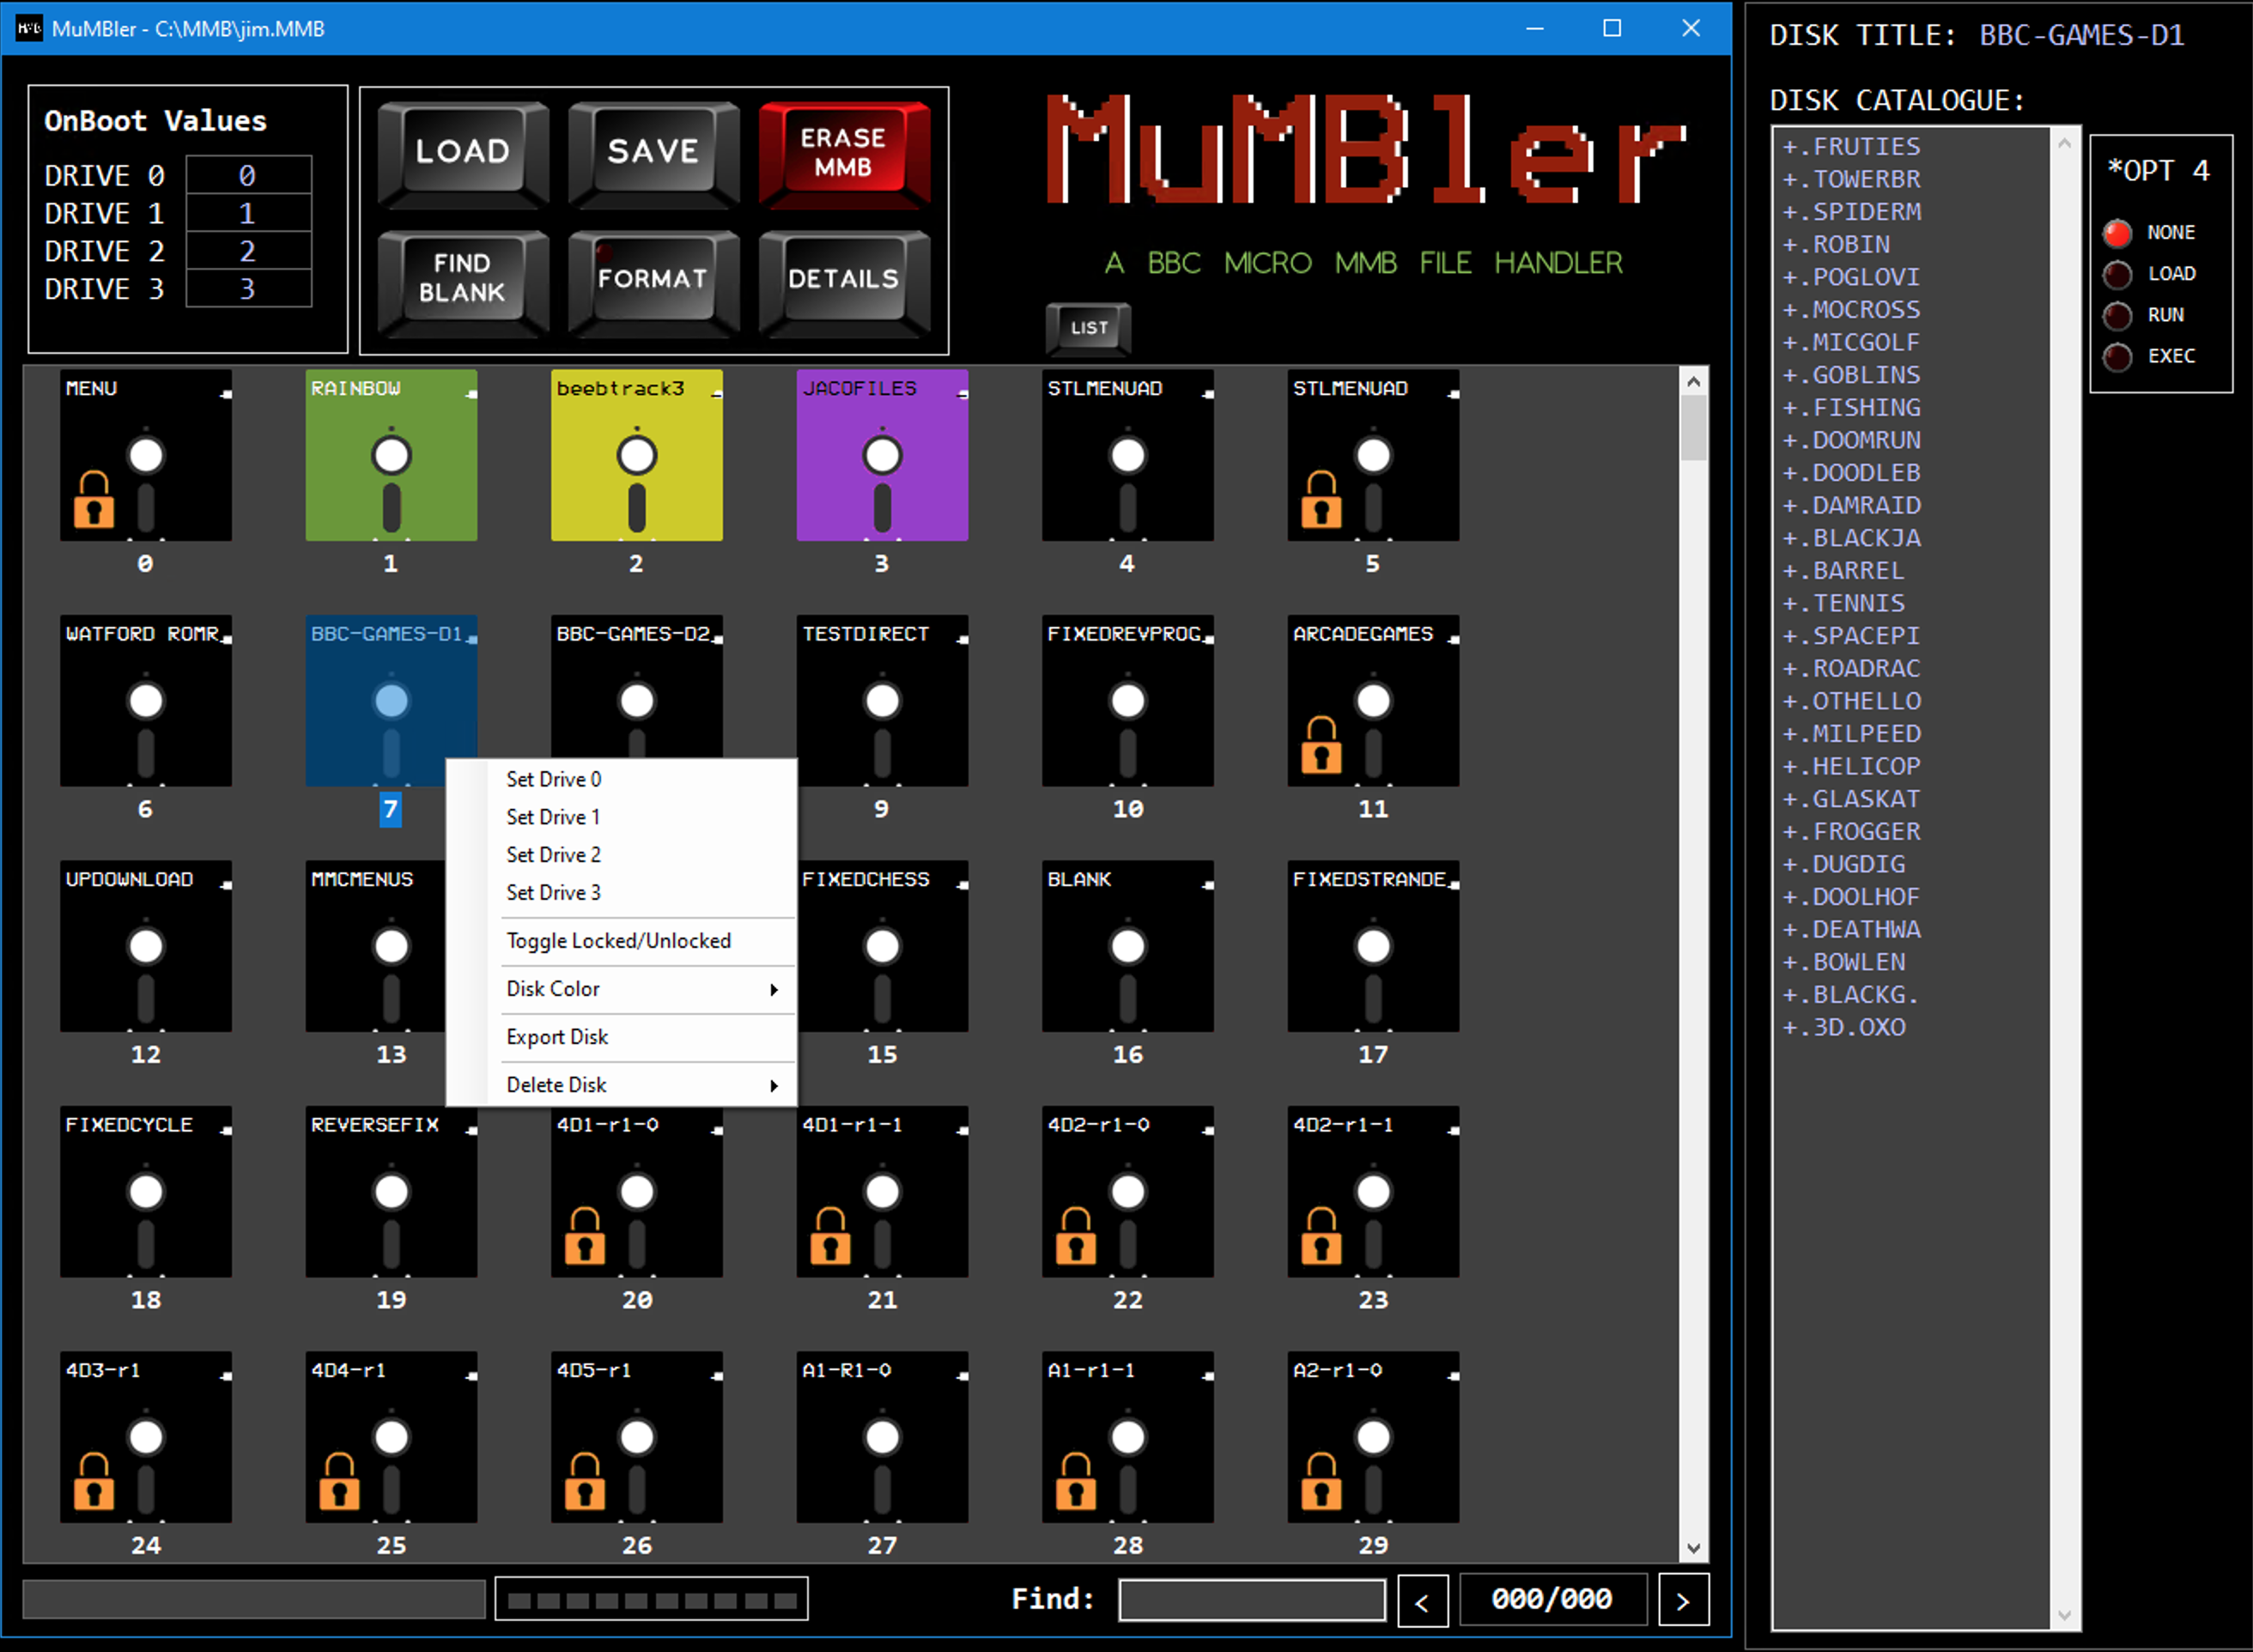Click +.3D.OXO in the disk catalogue

pyautogui.click(x=1844, y=1028)
